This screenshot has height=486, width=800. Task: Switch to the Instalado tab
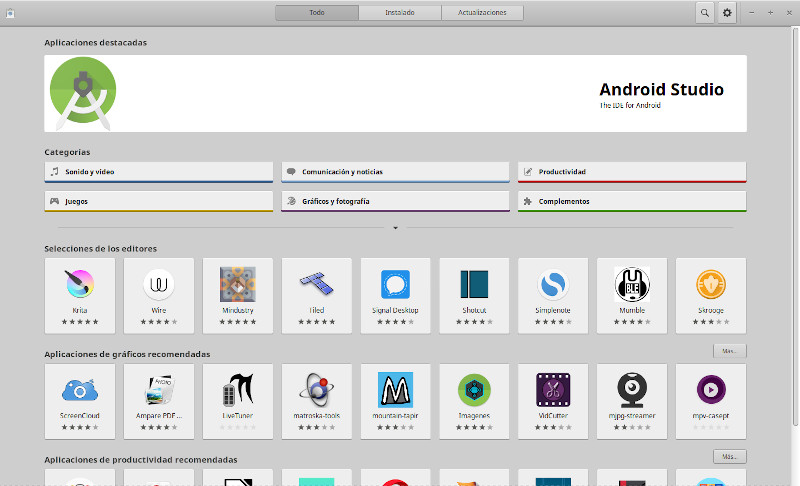pos(400,13)
